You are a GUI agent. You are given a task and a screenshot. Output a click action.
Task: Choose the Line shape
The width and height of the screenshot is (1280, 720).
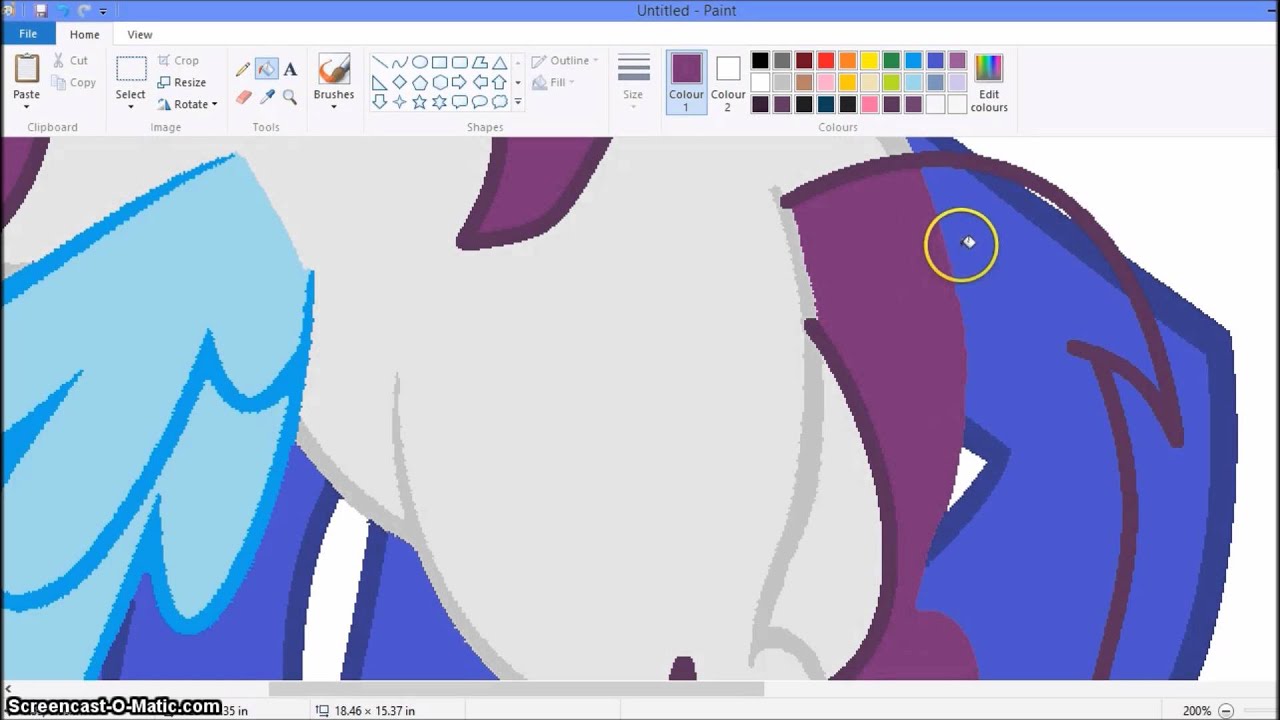pyautogui.click(x=380, y=62)
